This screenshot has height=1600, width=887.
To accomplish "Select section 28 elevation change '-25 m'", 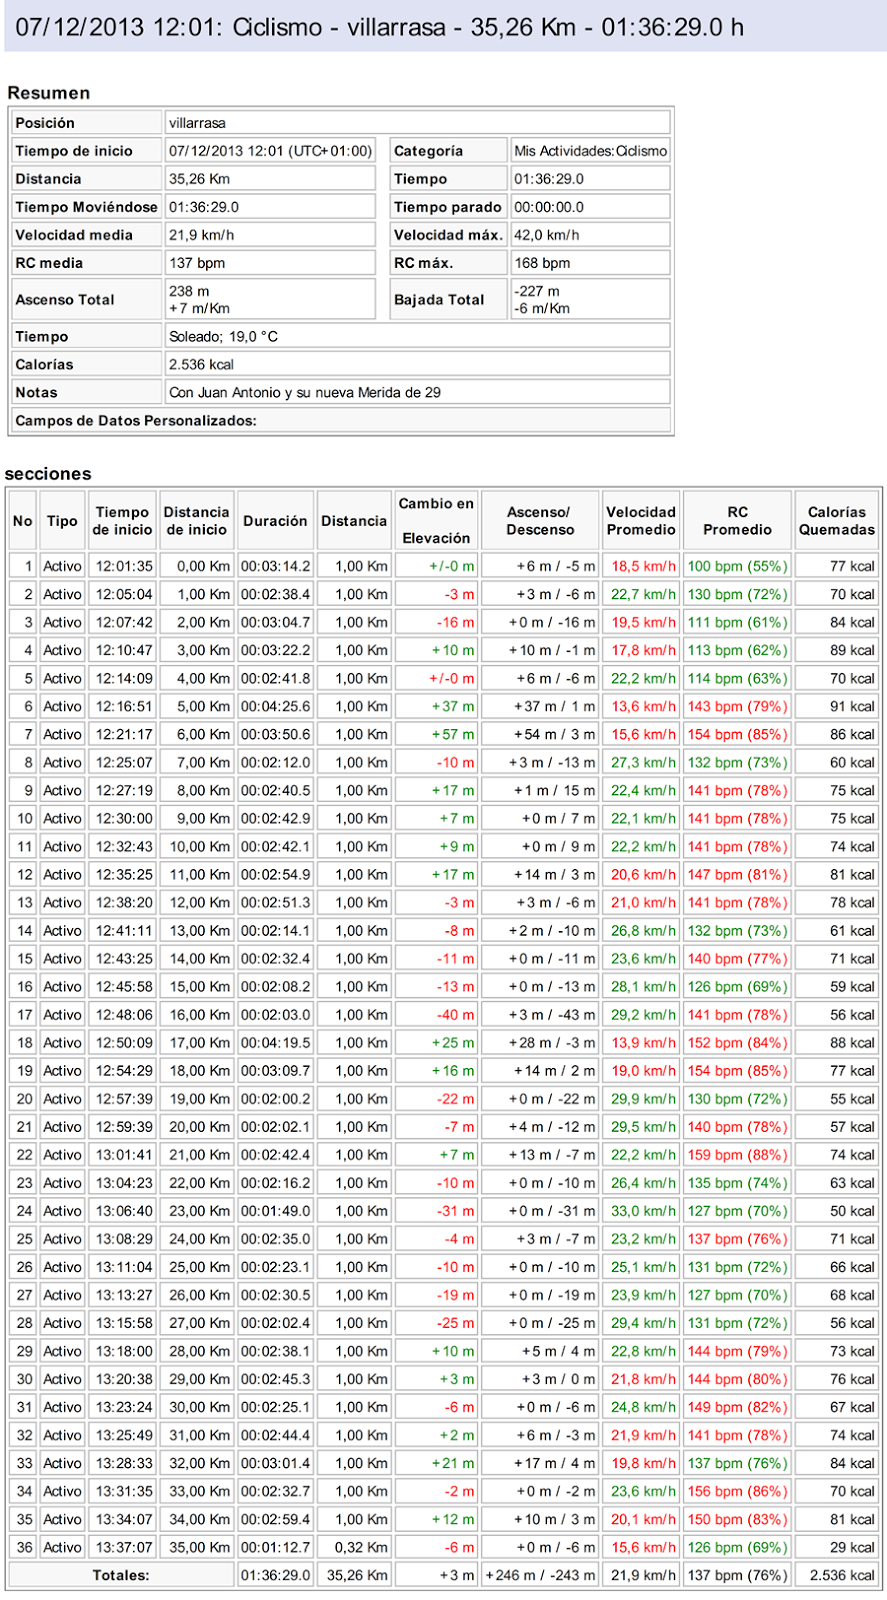I will coord(455,1322).
